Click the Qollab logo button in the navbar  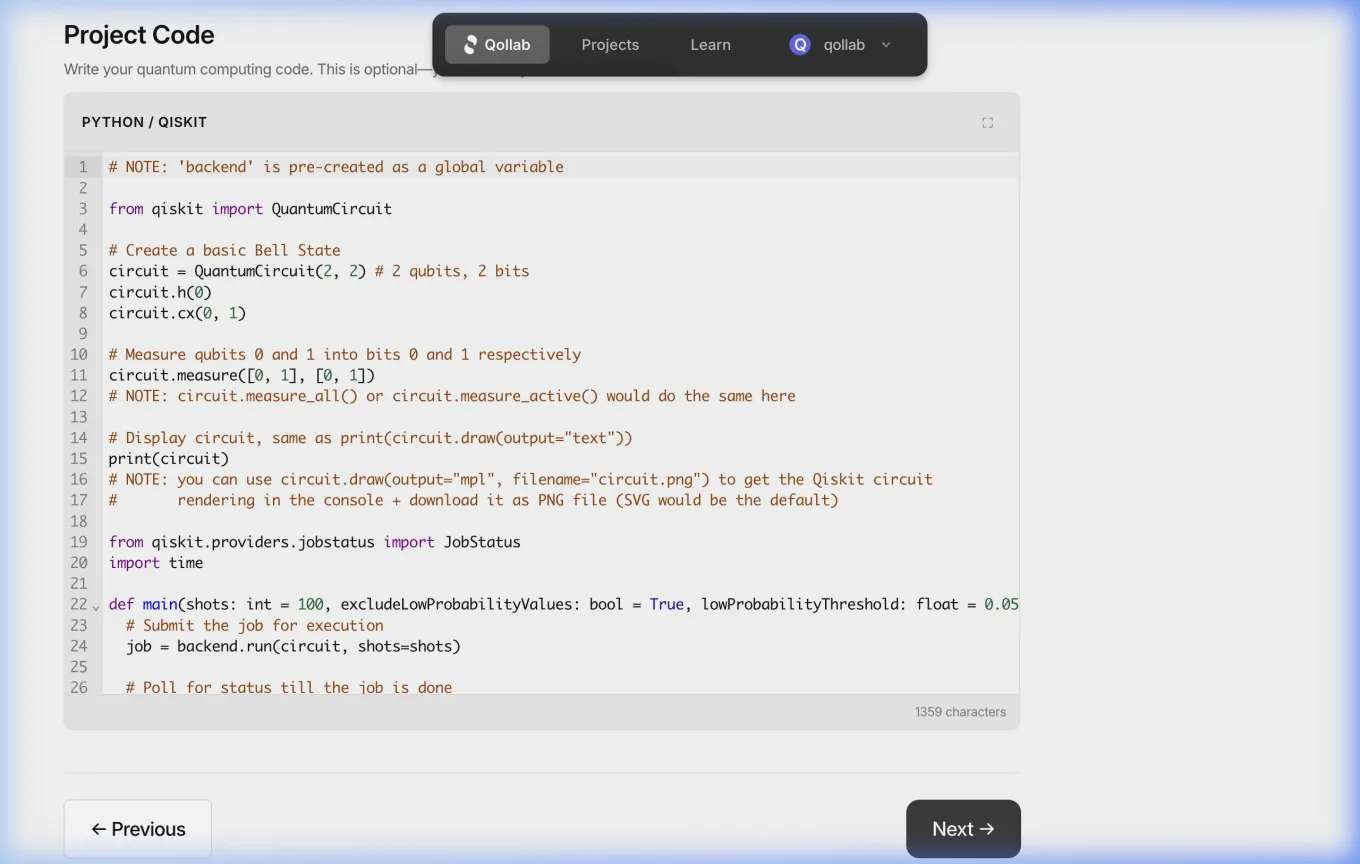click(x=497, y=45)
